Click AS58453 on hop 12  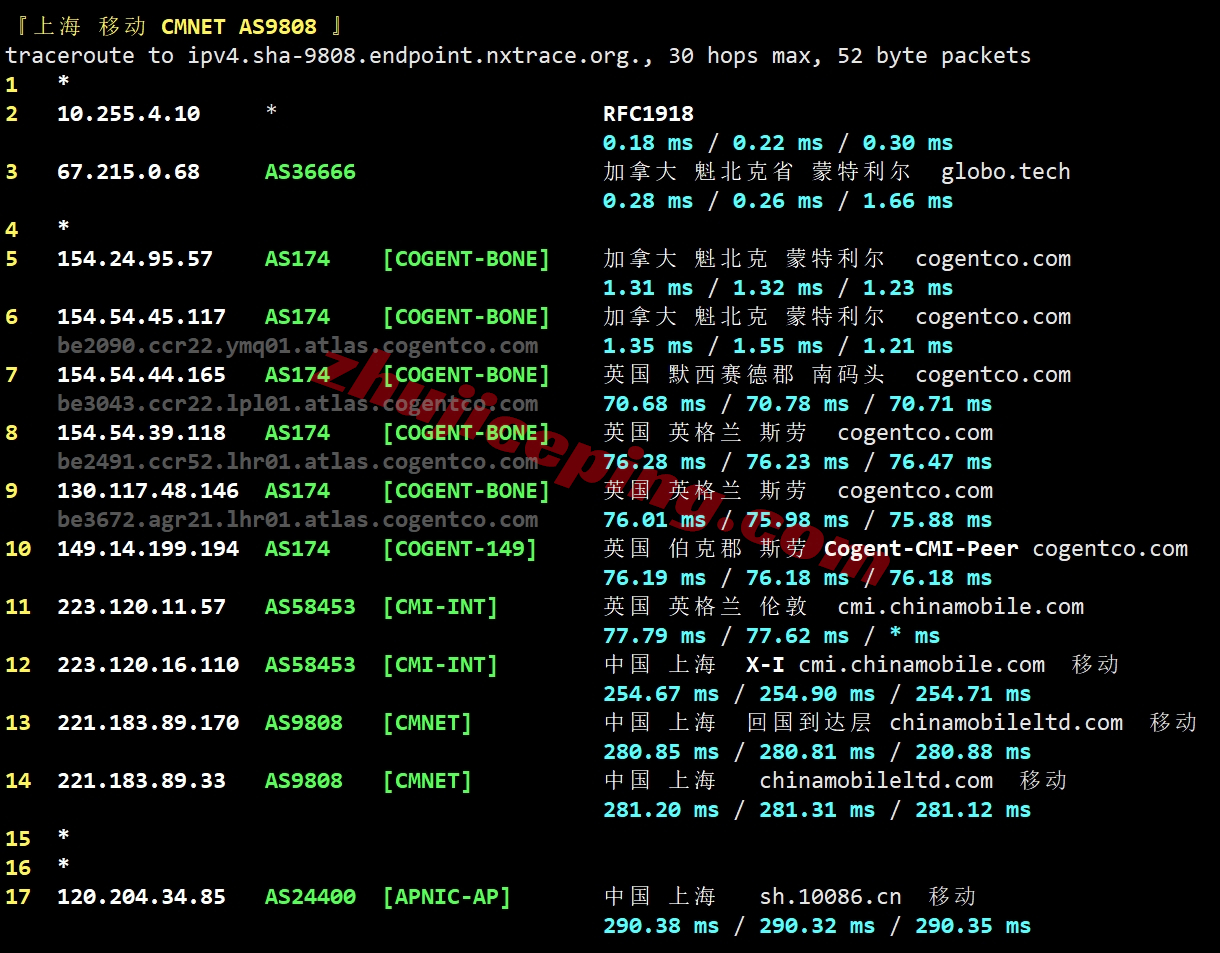(x=310, y=665)
